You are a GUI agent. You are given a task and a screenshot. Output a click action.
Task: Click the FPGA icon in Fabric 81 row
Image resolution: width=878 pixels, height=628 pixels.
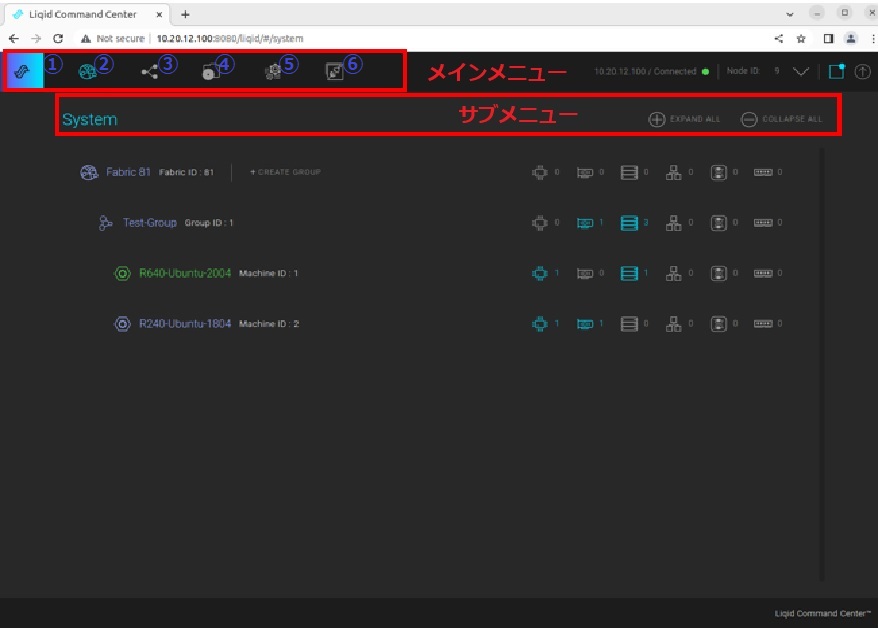click(718, 172)
